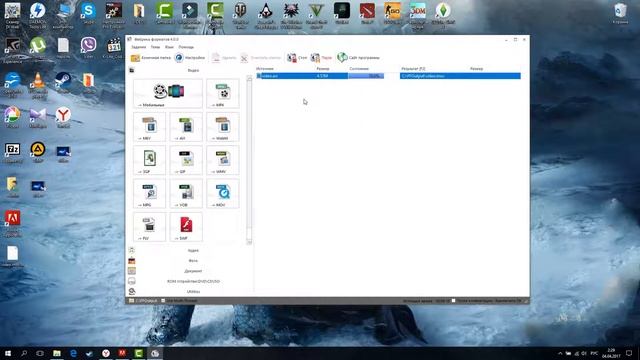Open the Output Folder toolbar button
This screenshot has height=360, width=640.
pos(151,58)
